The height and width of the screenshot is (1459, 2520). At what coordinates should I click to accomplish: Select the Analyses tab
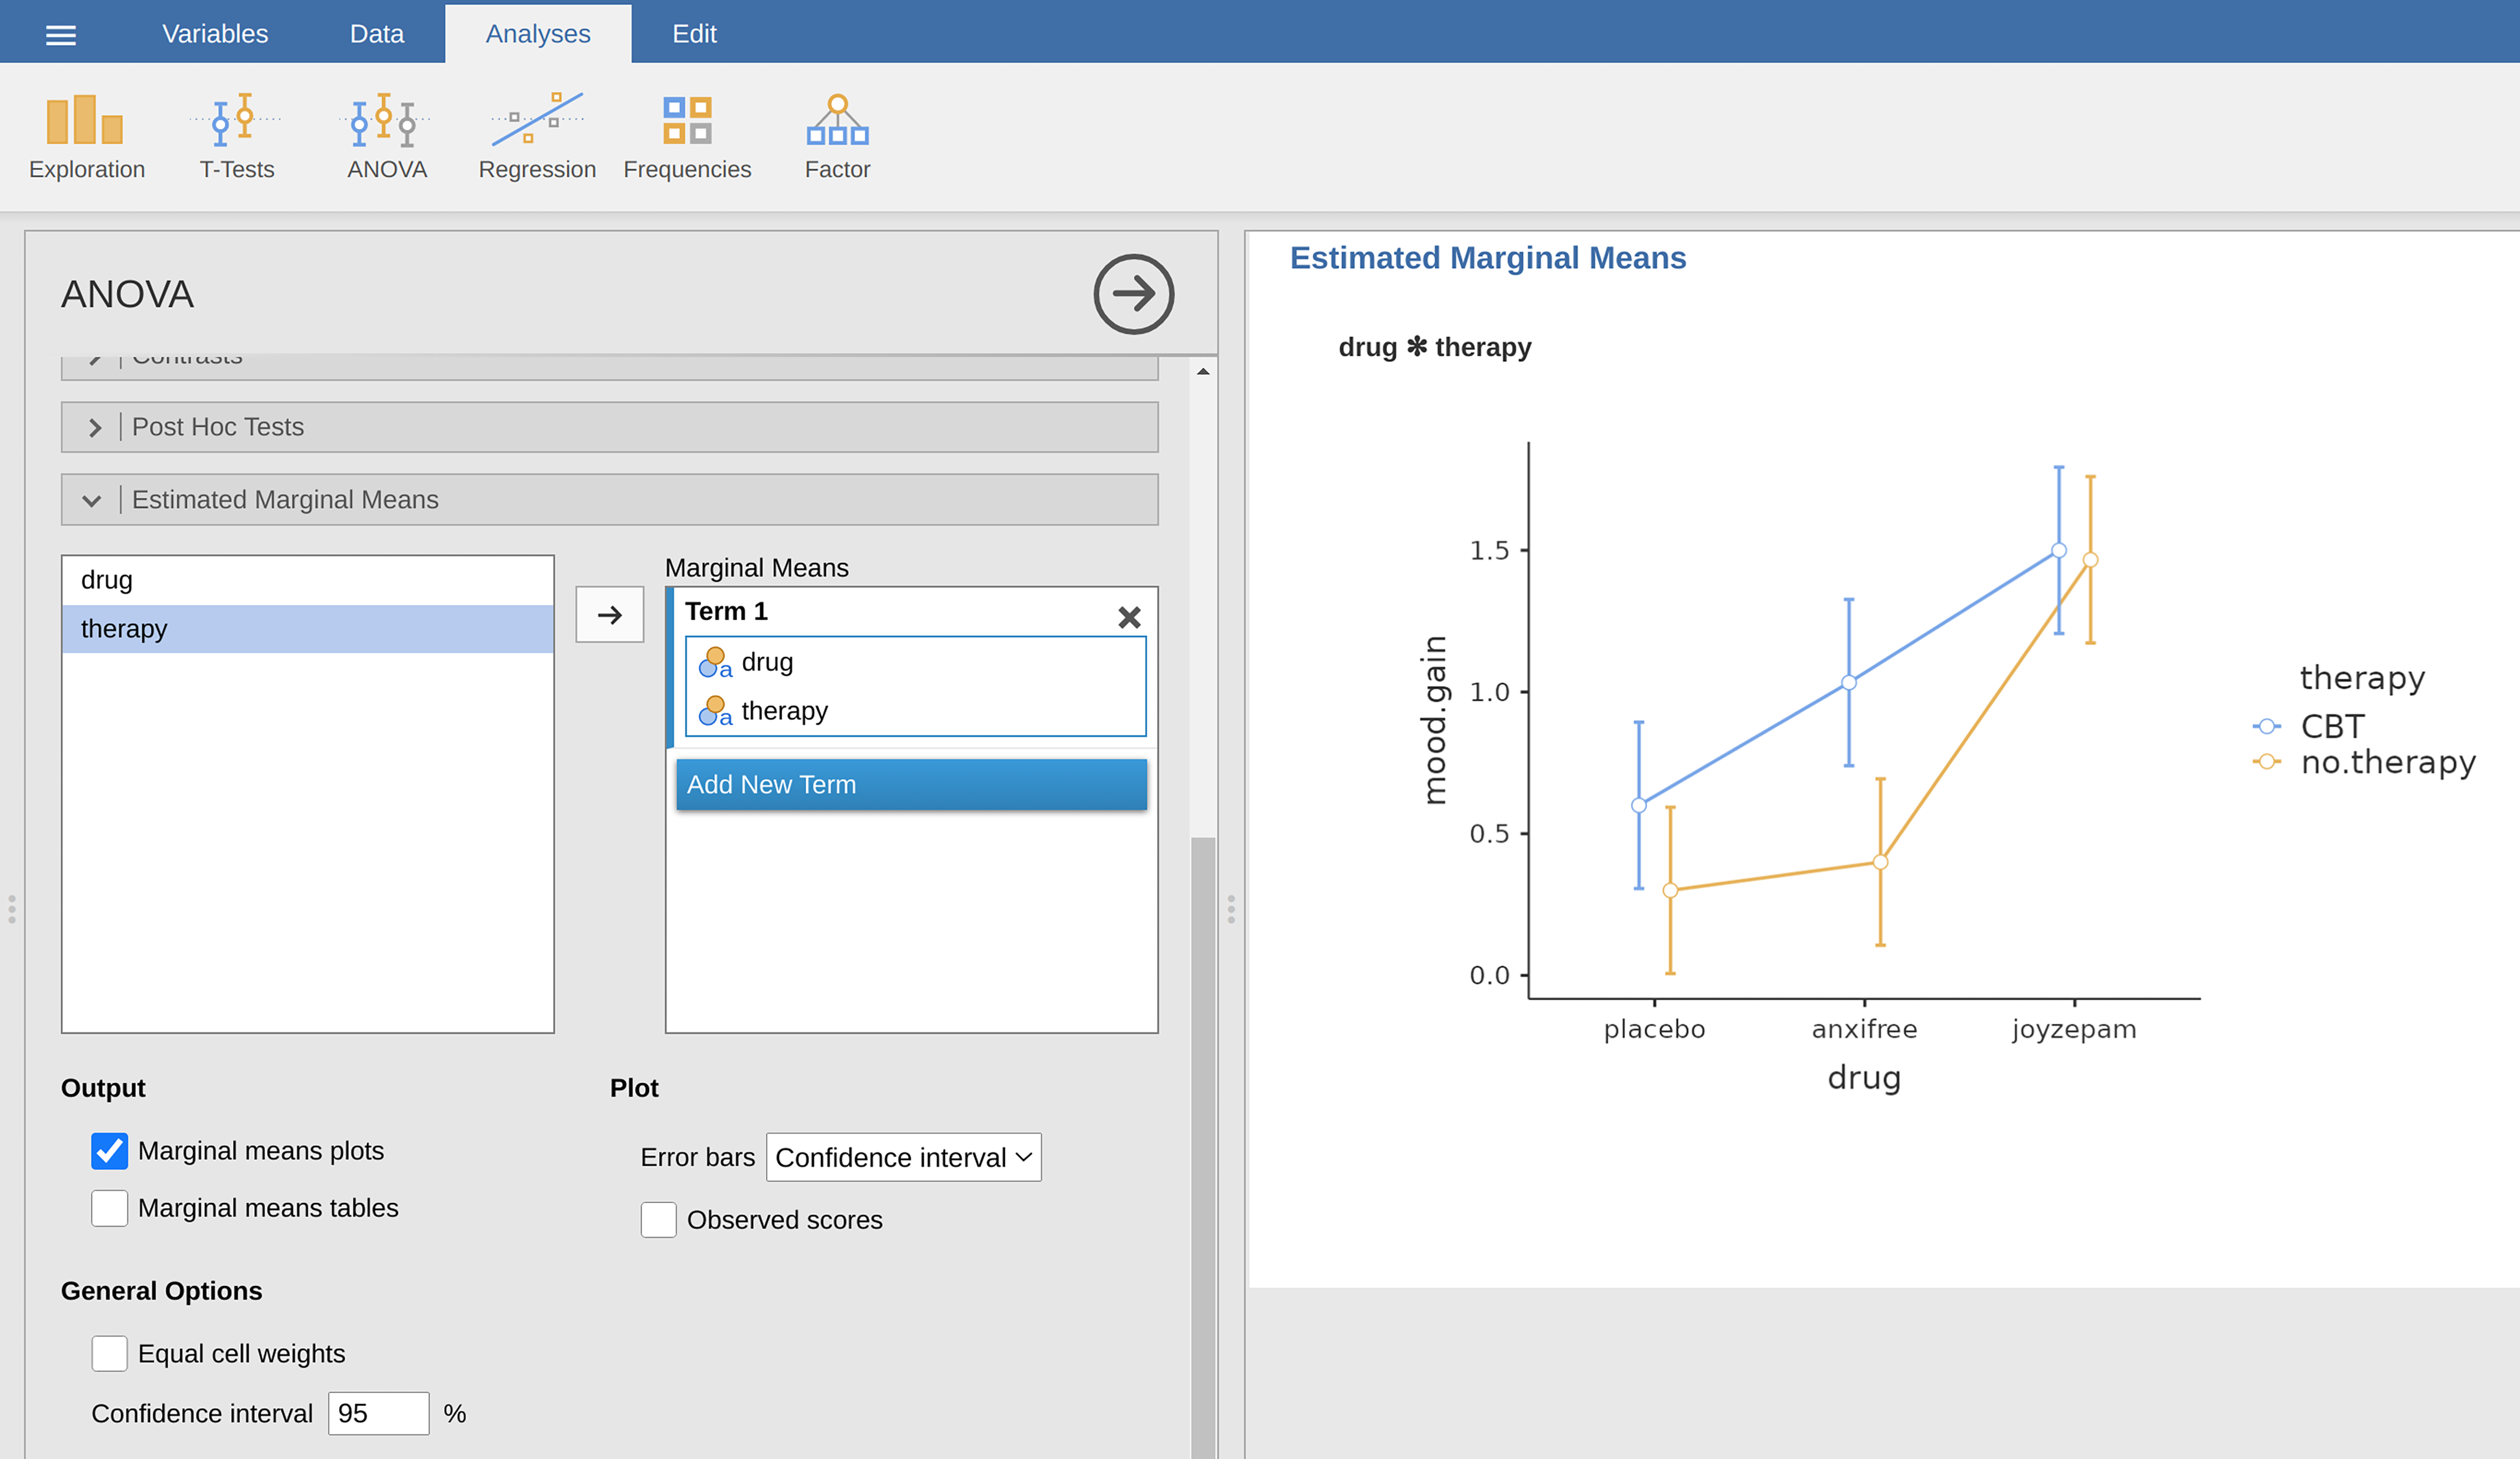pyautogui.click(x=538, y=33)
